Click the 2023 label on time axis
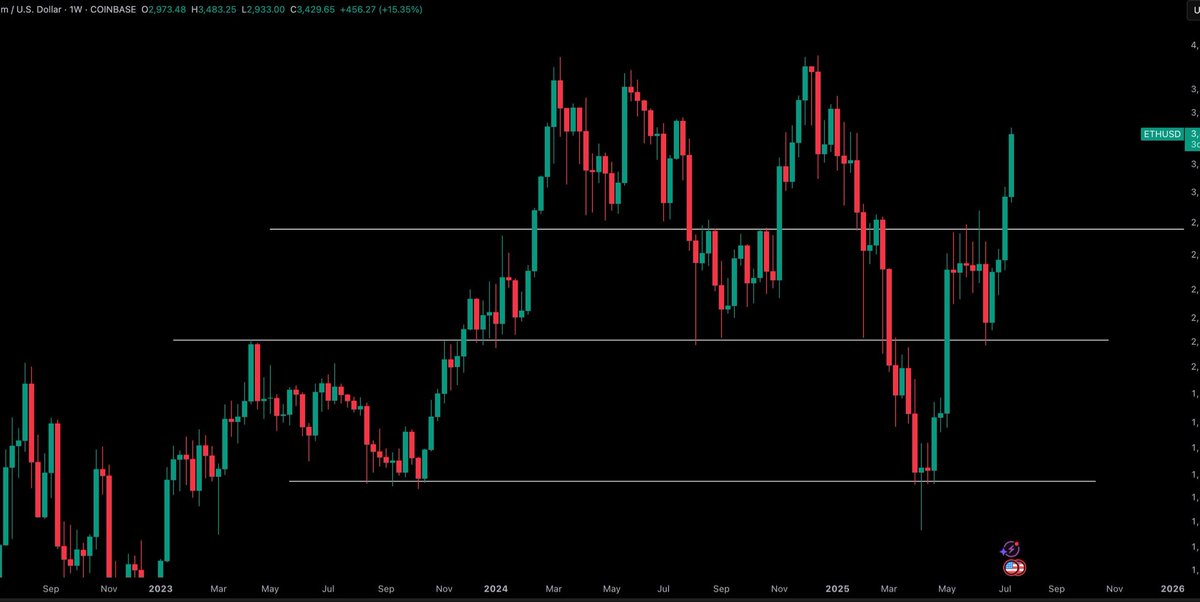This screenshot has width=1200, height=602. coord(160,590)
